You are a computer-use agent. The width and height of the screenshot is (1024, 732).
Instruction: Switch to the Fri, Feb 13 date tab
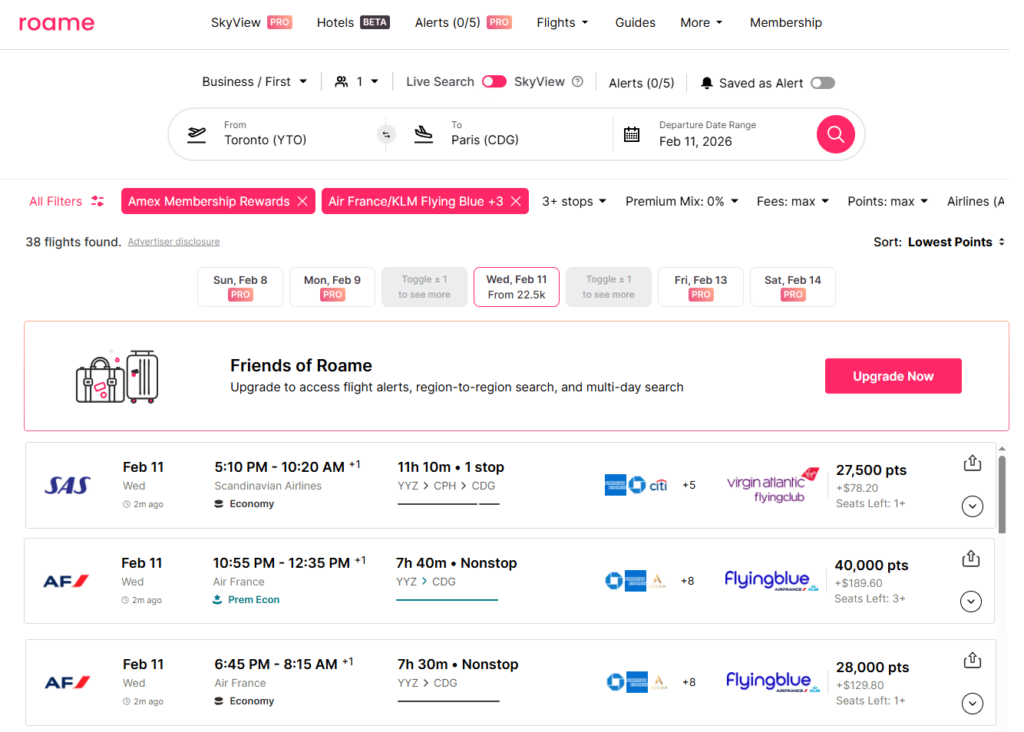(x=700, y=287)
